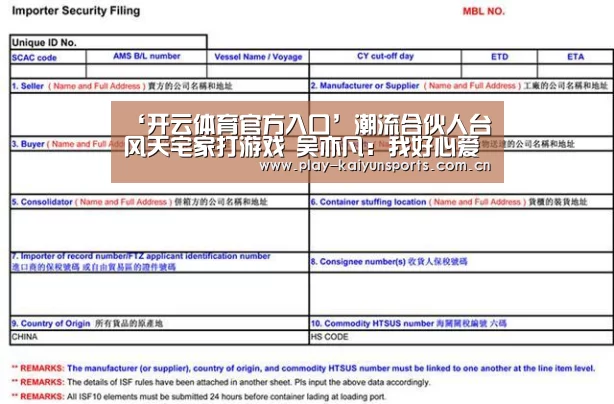The width and height of the screenshot is (614, 404).
Task: Select the empty cell under CY cut-off day
Action: 385,71
